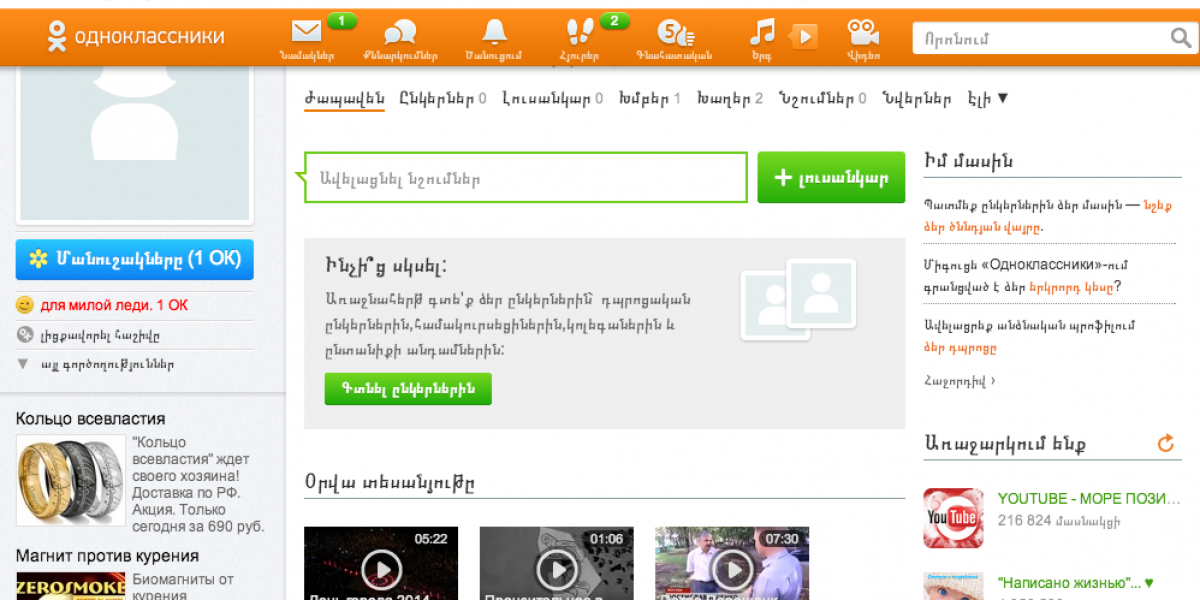Play the video thumbnail marked 01:06

556,563
